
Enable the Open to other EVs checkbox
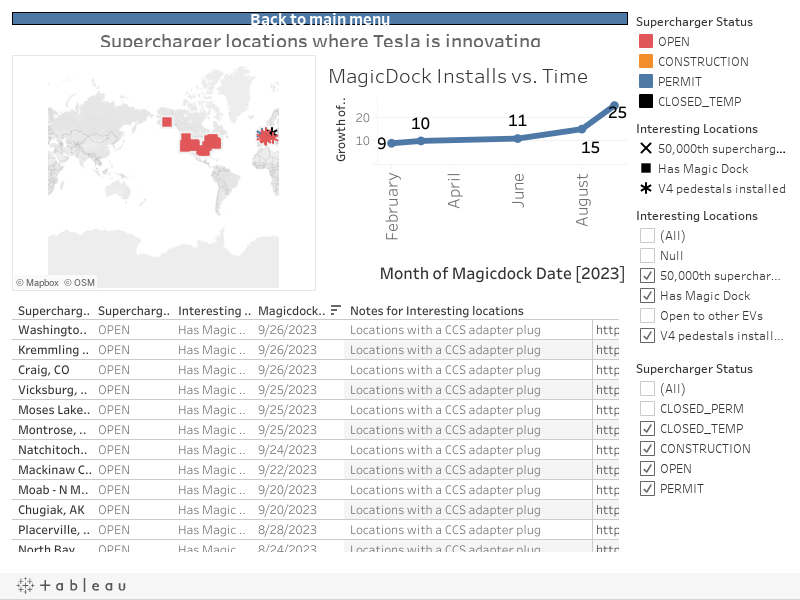tap(647, 315)
